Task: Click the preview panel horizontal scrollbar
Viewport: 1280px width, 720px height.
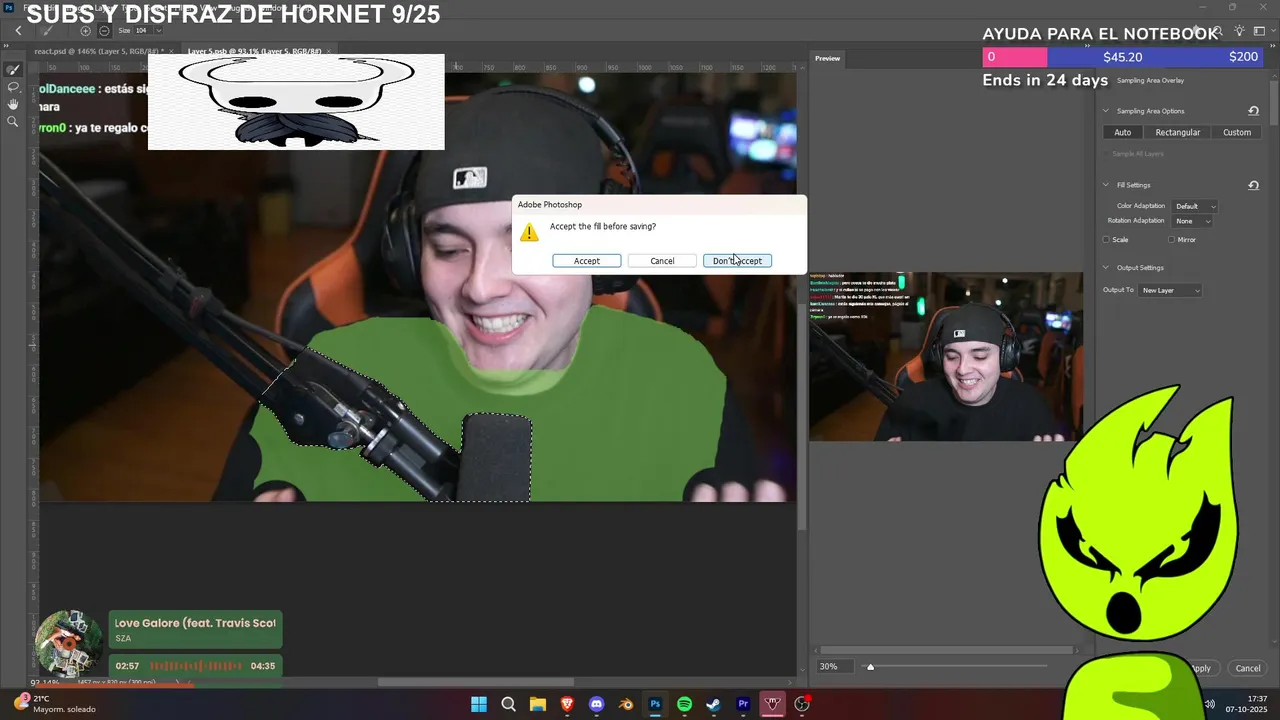Action: click(x=945, y=649)
